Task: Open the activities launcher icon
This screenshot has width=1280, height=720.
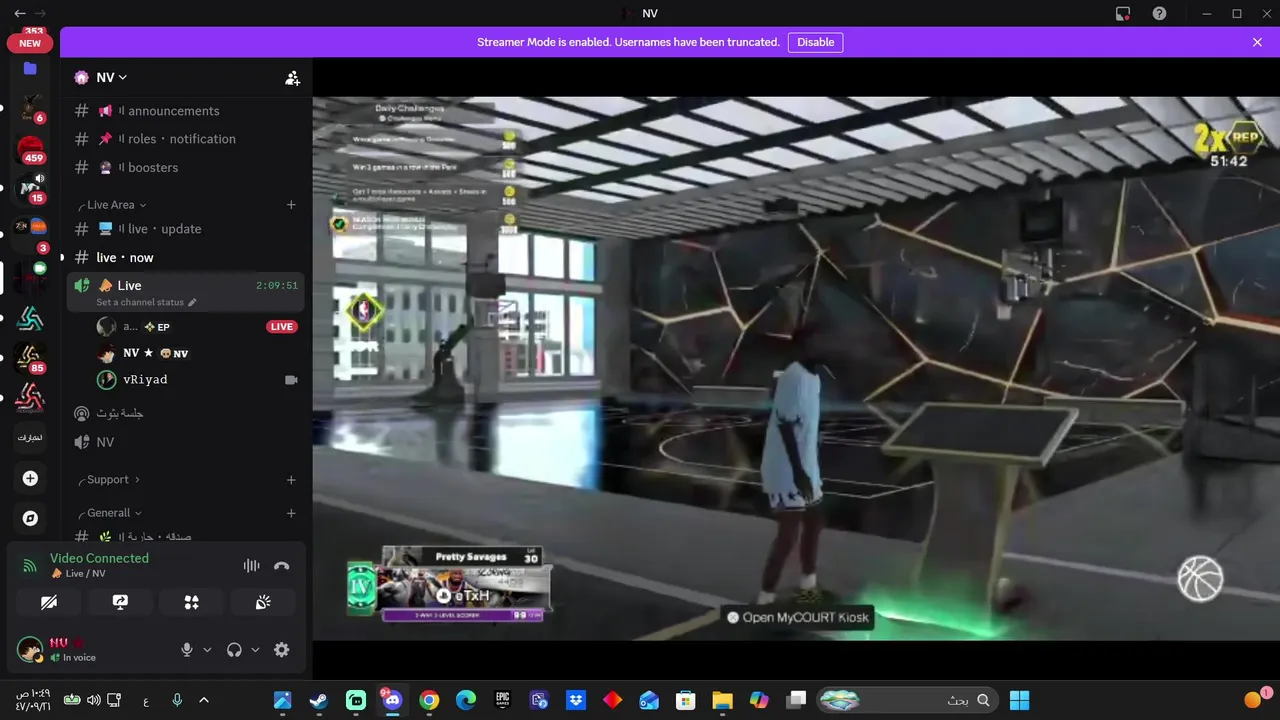Action: pyautogui.click(x=191, y=602)
